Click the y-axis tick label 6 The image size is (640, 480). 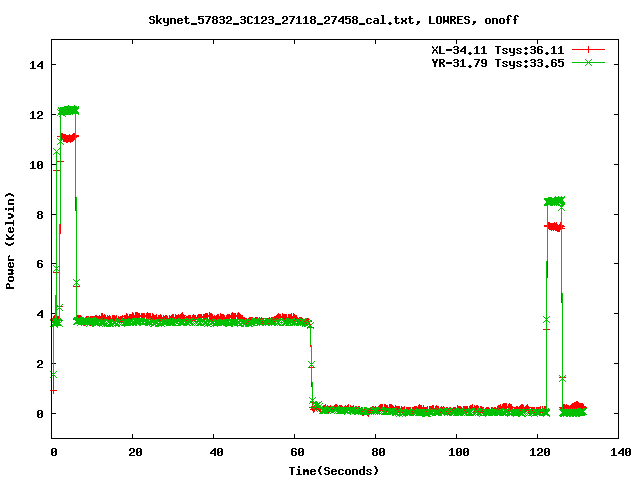pyautogui.click(x=40, y=264)
